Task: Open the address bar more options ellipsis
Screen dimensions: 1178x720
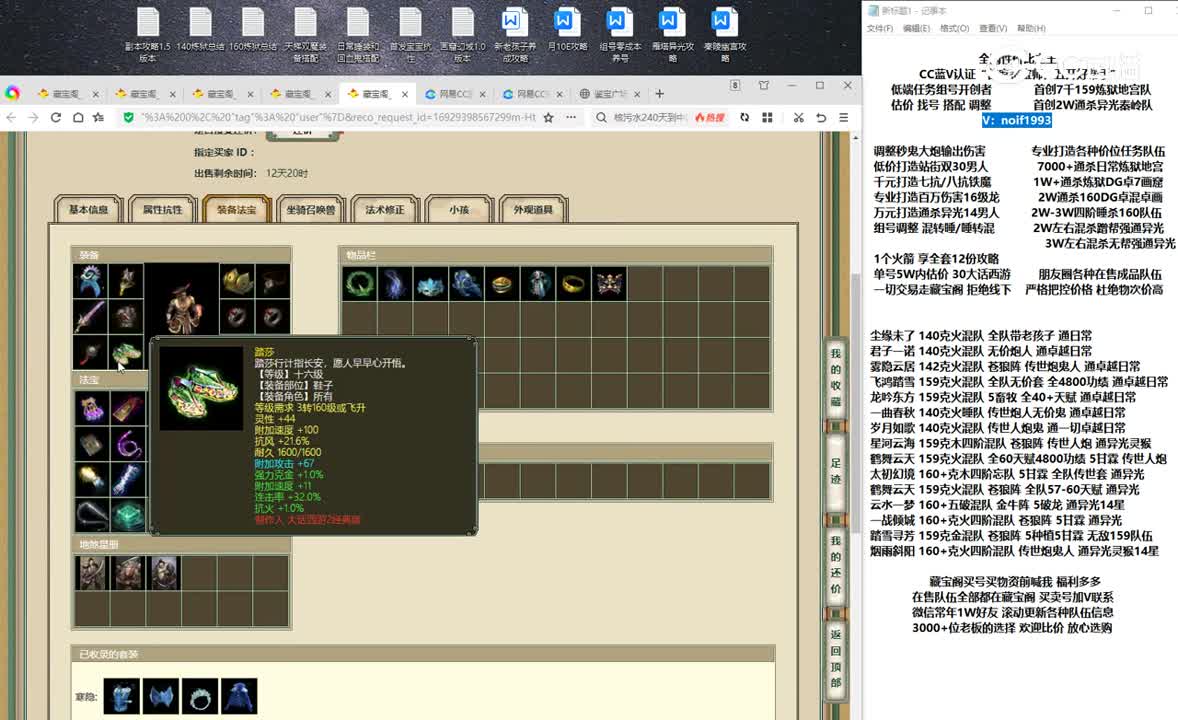Action: (571, 117)
